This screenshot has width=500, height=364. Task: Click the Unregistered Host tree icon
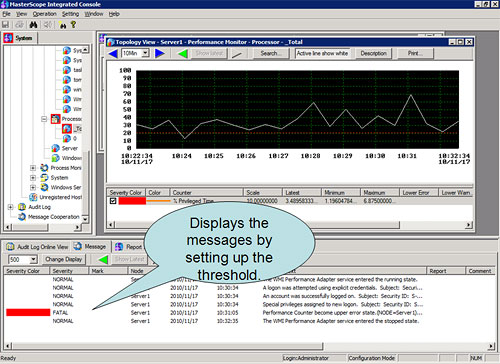(33, 197)
